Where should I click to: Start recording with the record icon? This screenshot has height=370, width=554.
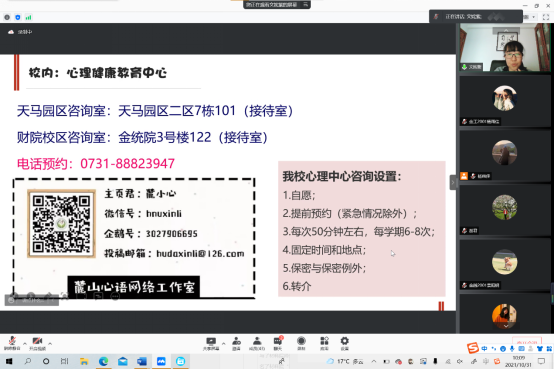click(x=301, y=343)
